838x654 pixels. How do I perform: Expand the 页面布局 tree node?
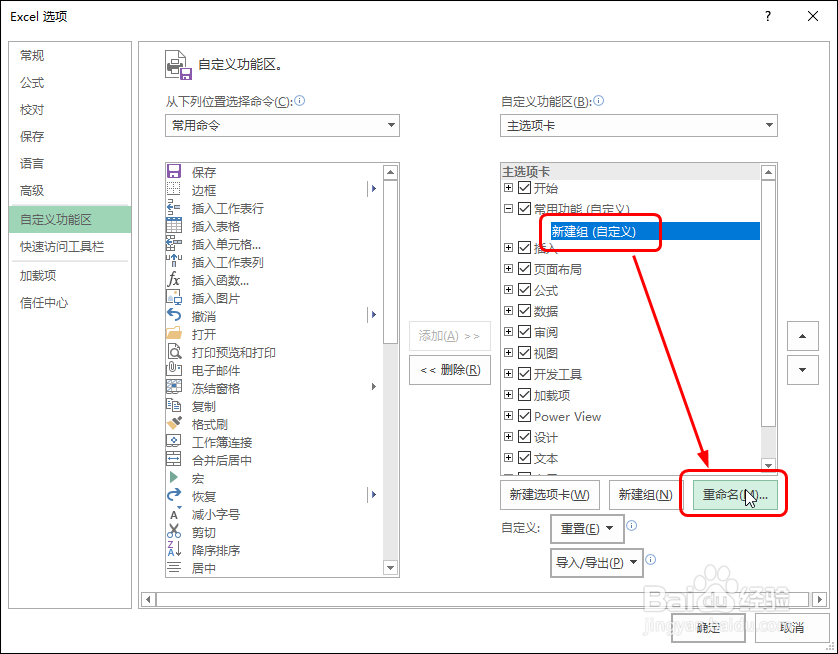pyautogui.click(x=508, y=268)
